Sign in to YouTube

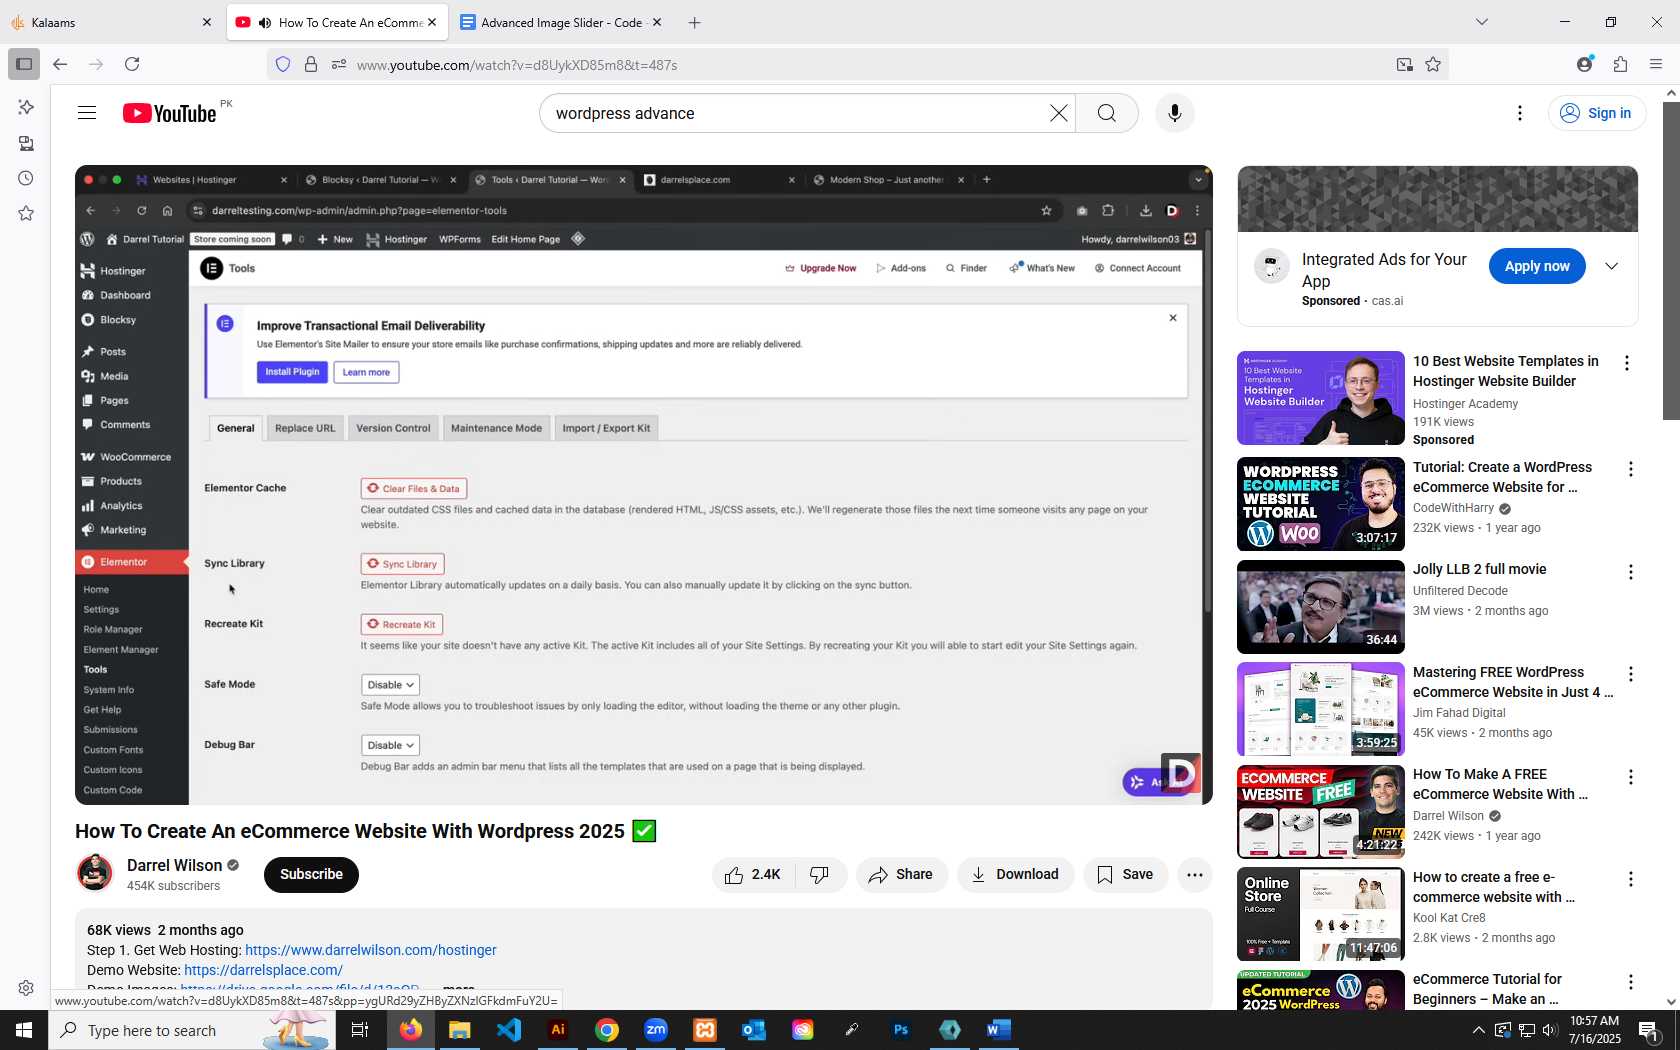point(1597,113)
